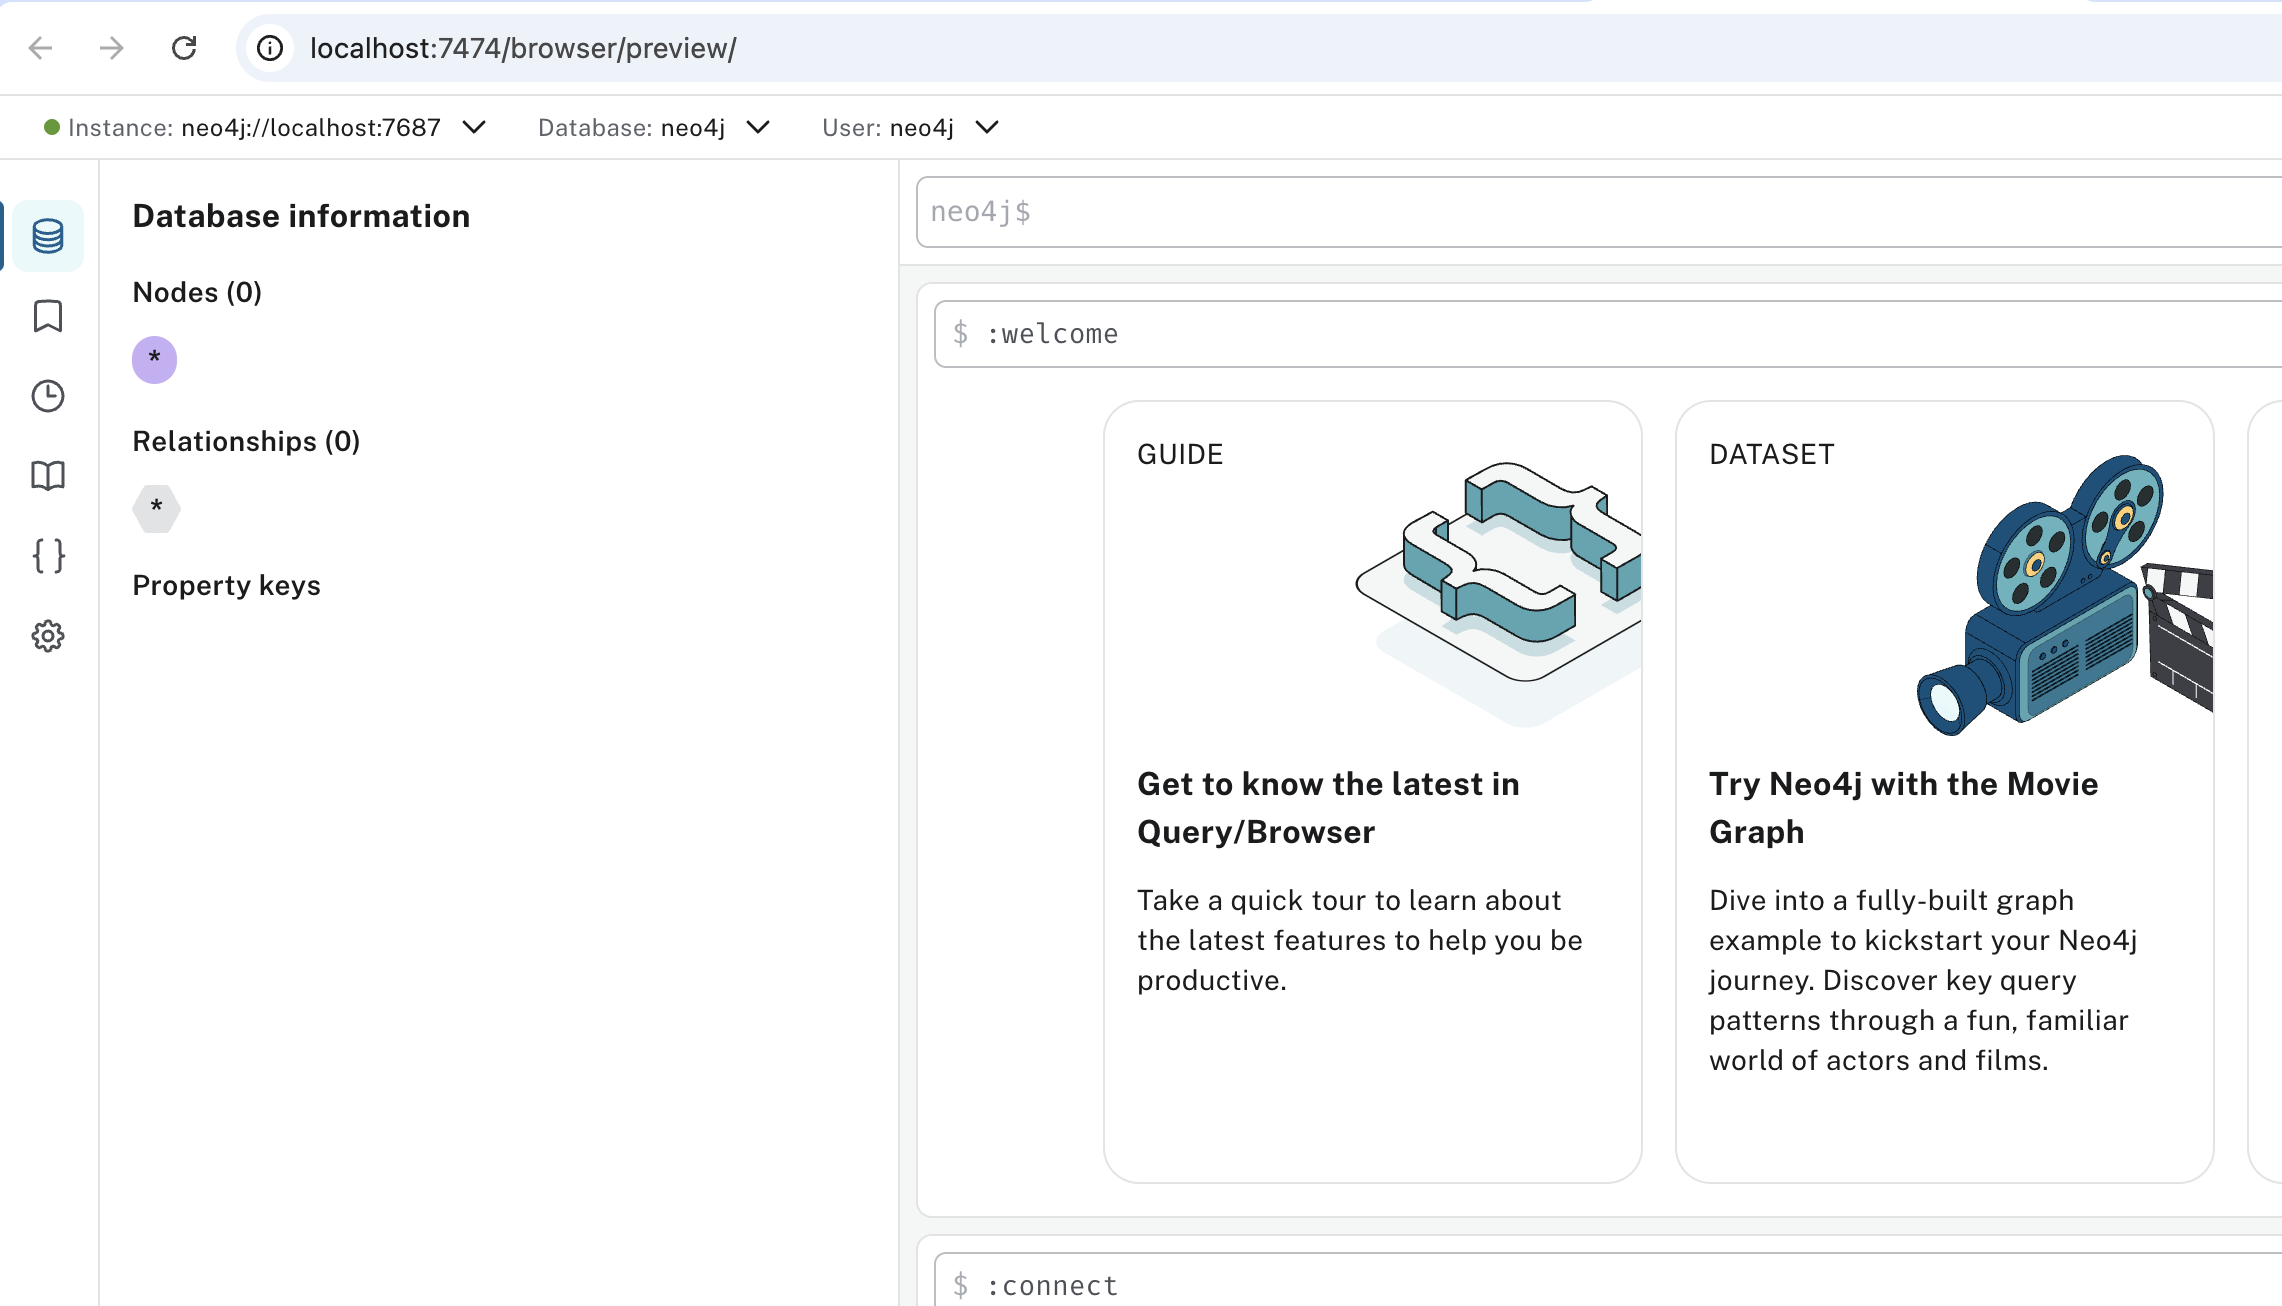Click the 'Nodes (0)' heading

click(197, 292)
